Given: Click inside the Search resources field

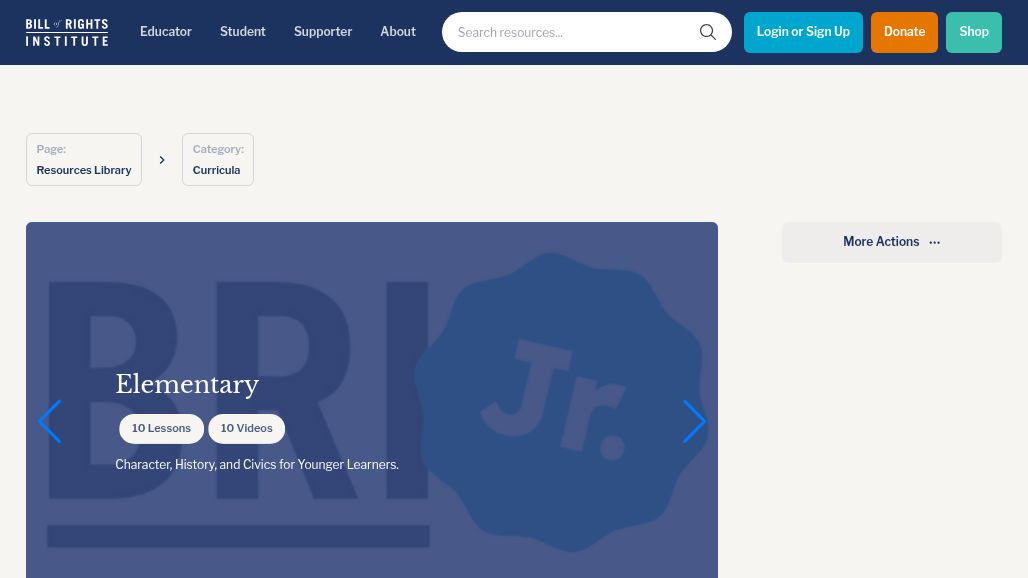Looking at the screenshot, I should (570, 32).
